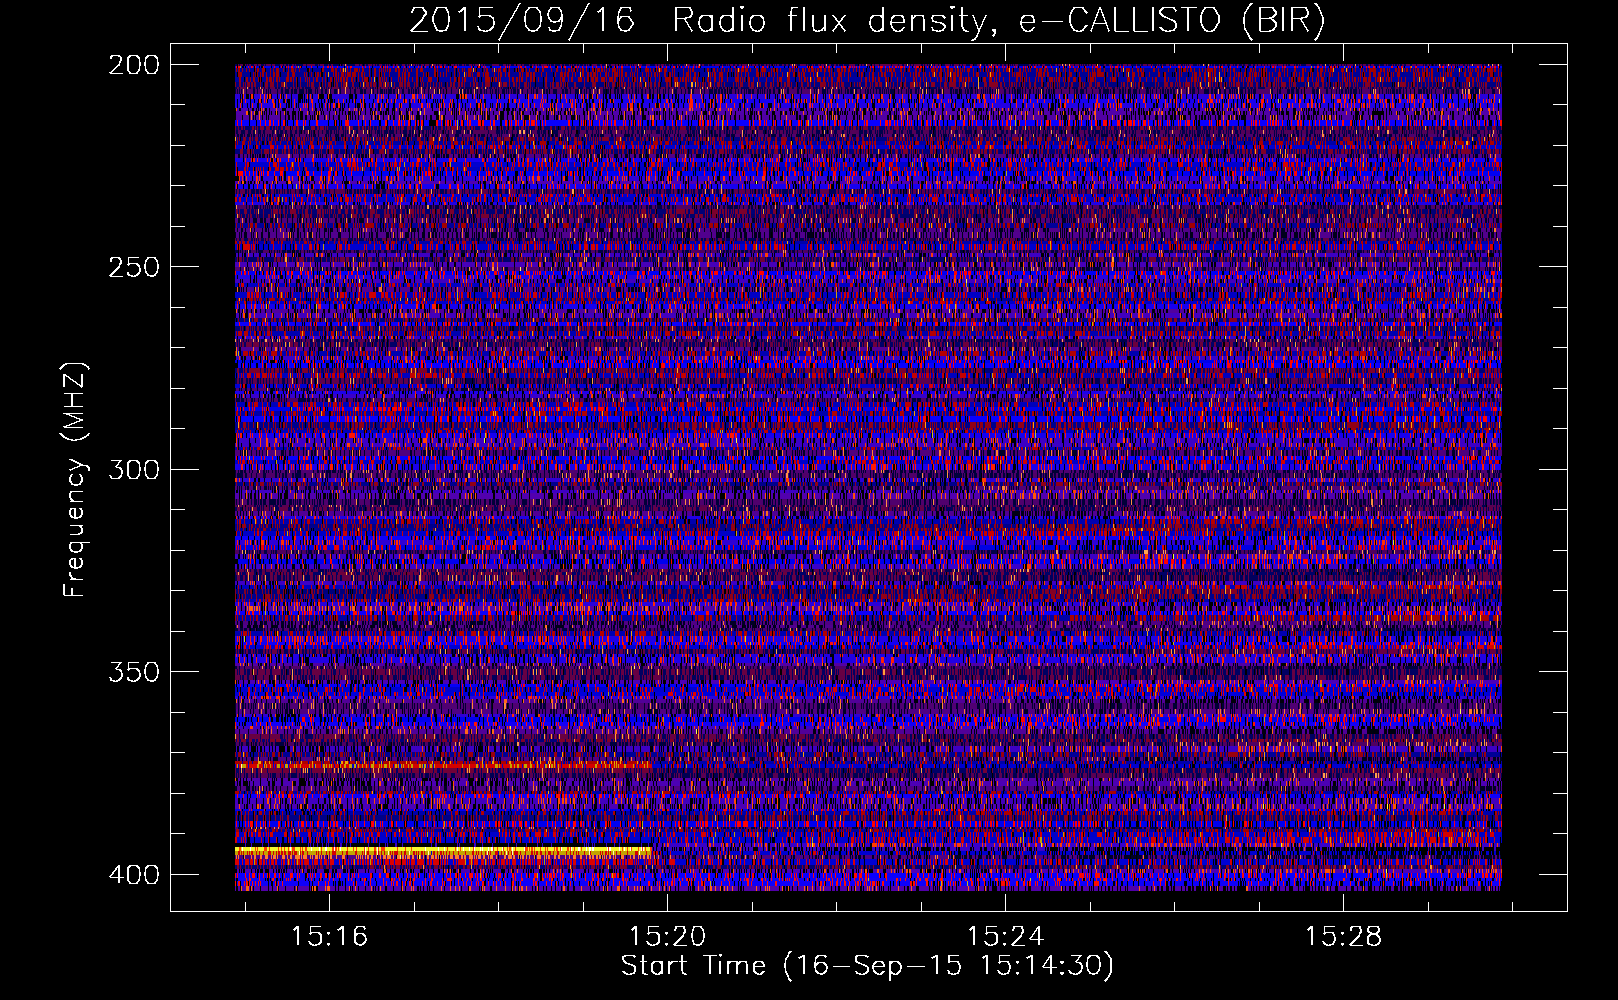Click the 15:20 time tick label
The image size is (1618, 1000).
pos(667,936)
